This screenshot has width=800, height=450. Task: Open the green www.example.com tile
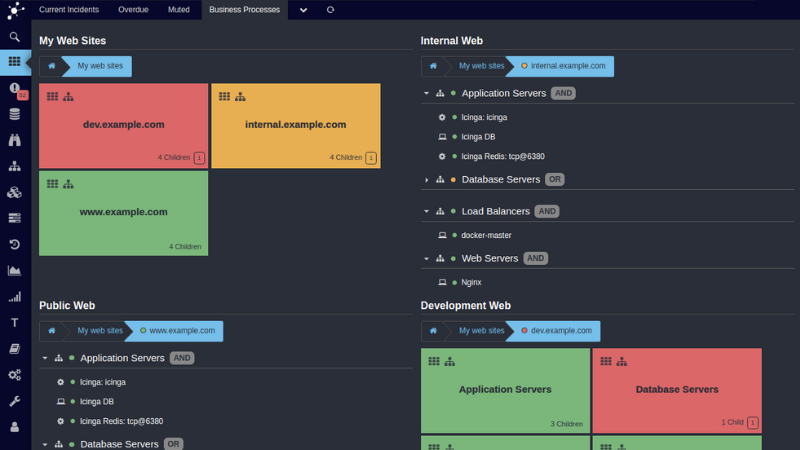(x=123, y=213)
